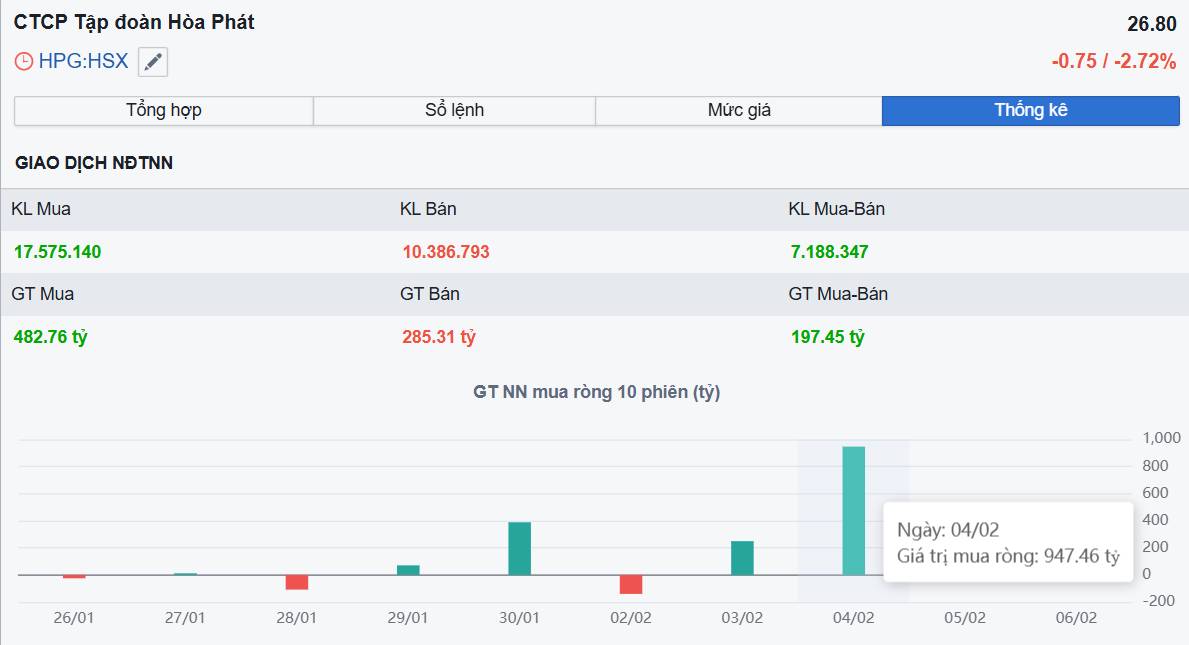Click the GT Mua label
This screenshot has height=645, width=1189.
42,294
